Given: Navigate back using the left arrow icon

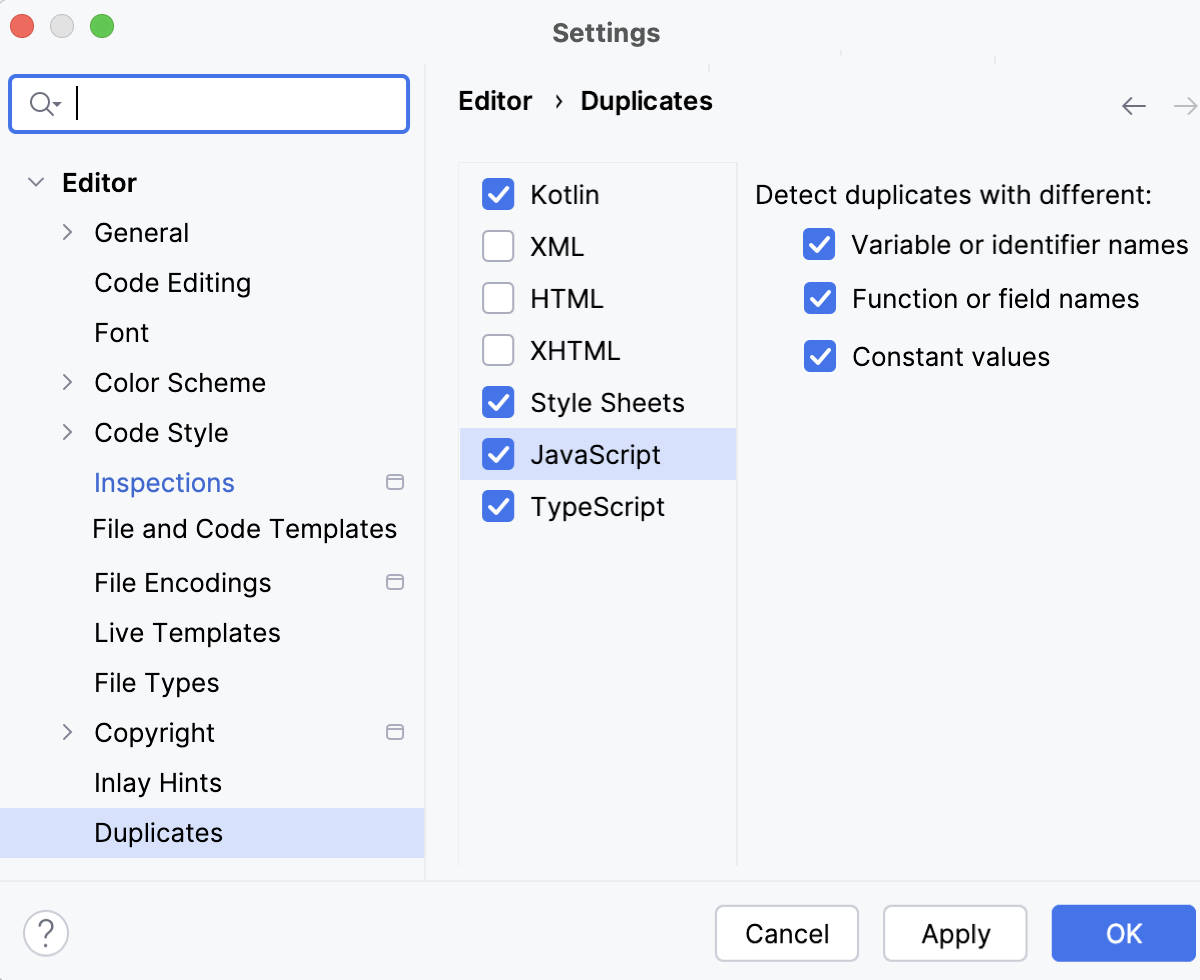Looking at the screenshot, I should (x=1133, y=106).
